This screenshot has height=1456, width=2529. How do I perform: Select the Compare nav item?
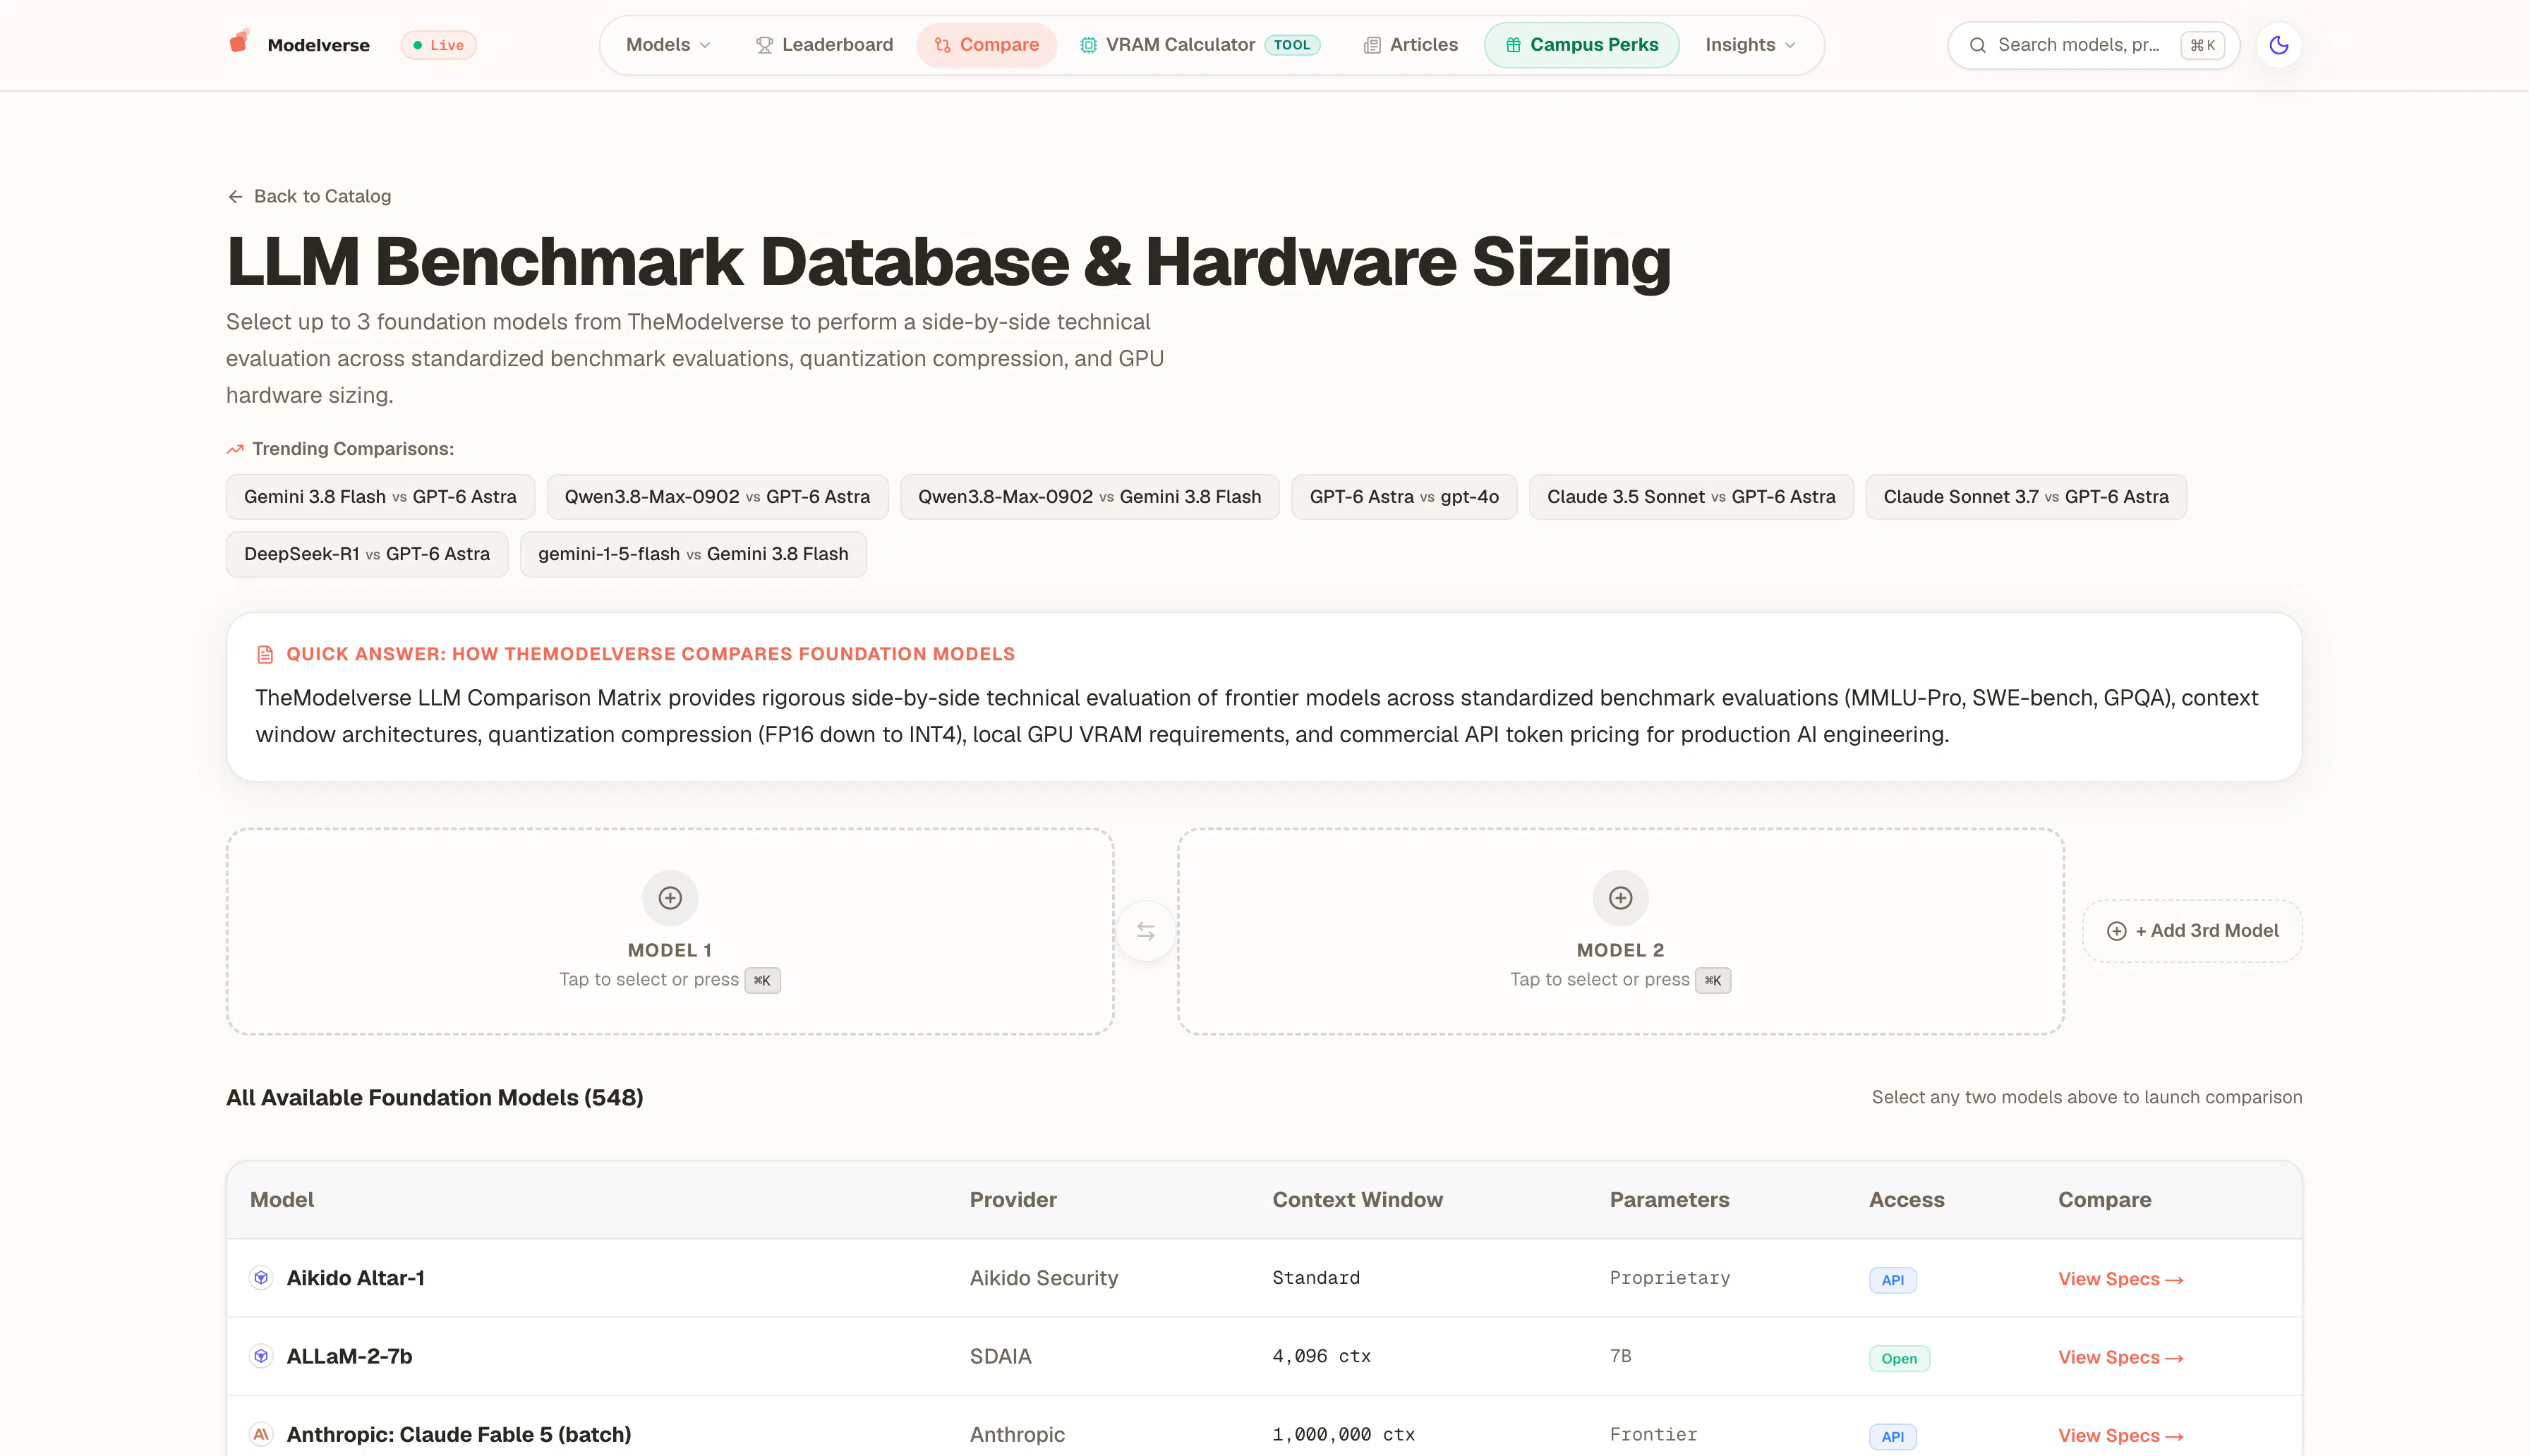tap(986, 45)
